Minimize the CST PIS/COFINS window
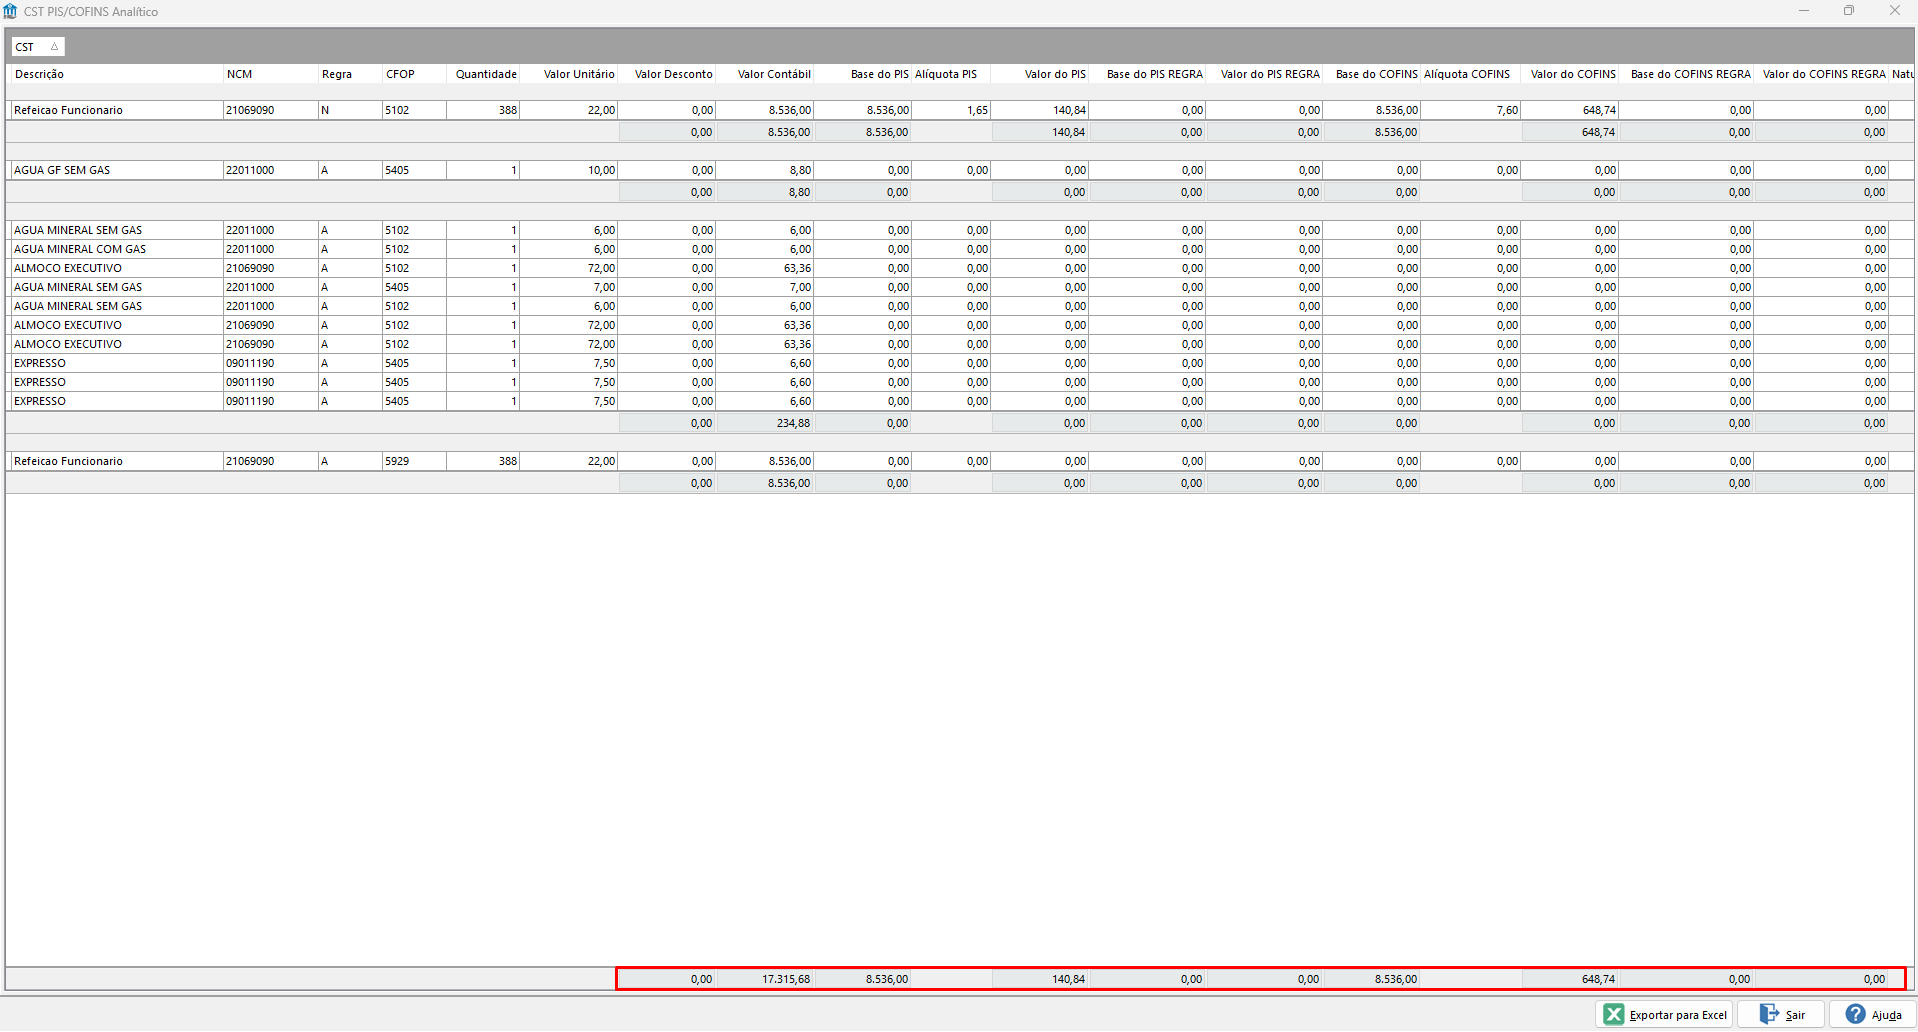Image resolution: width=1918 pixels, height=1032 pixels. coord(1804,11)
